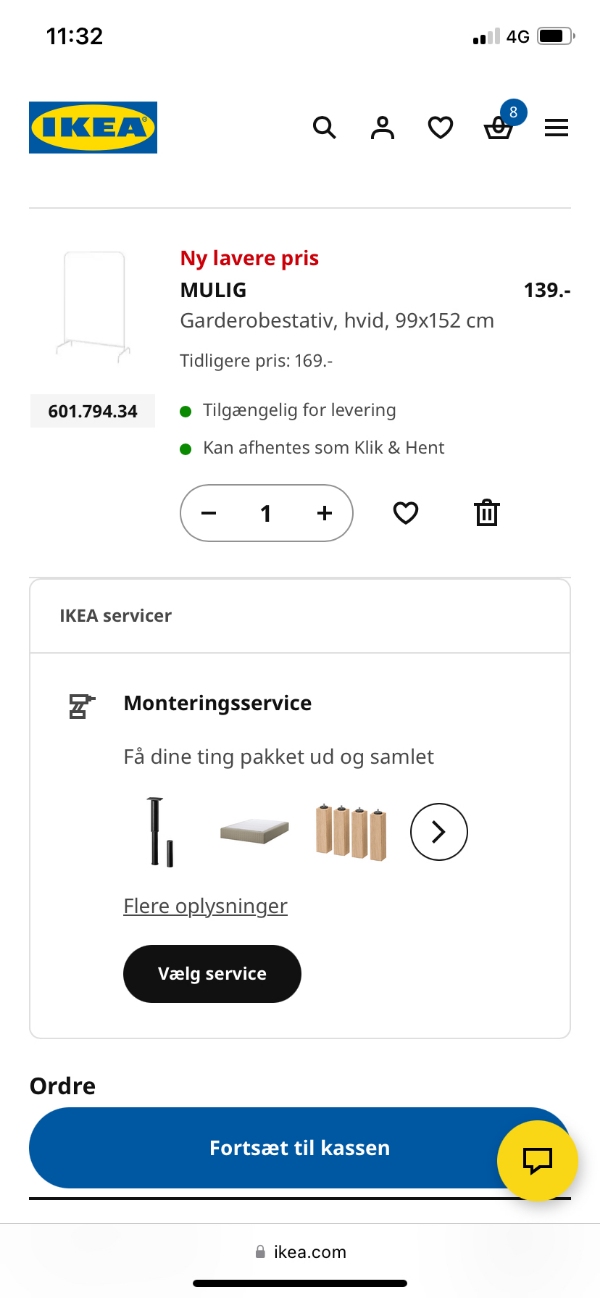The image size is (600, 1298).
Task: Open the shopping basket with 8 items
Action: pyautogui.click(x=498, y=129)
